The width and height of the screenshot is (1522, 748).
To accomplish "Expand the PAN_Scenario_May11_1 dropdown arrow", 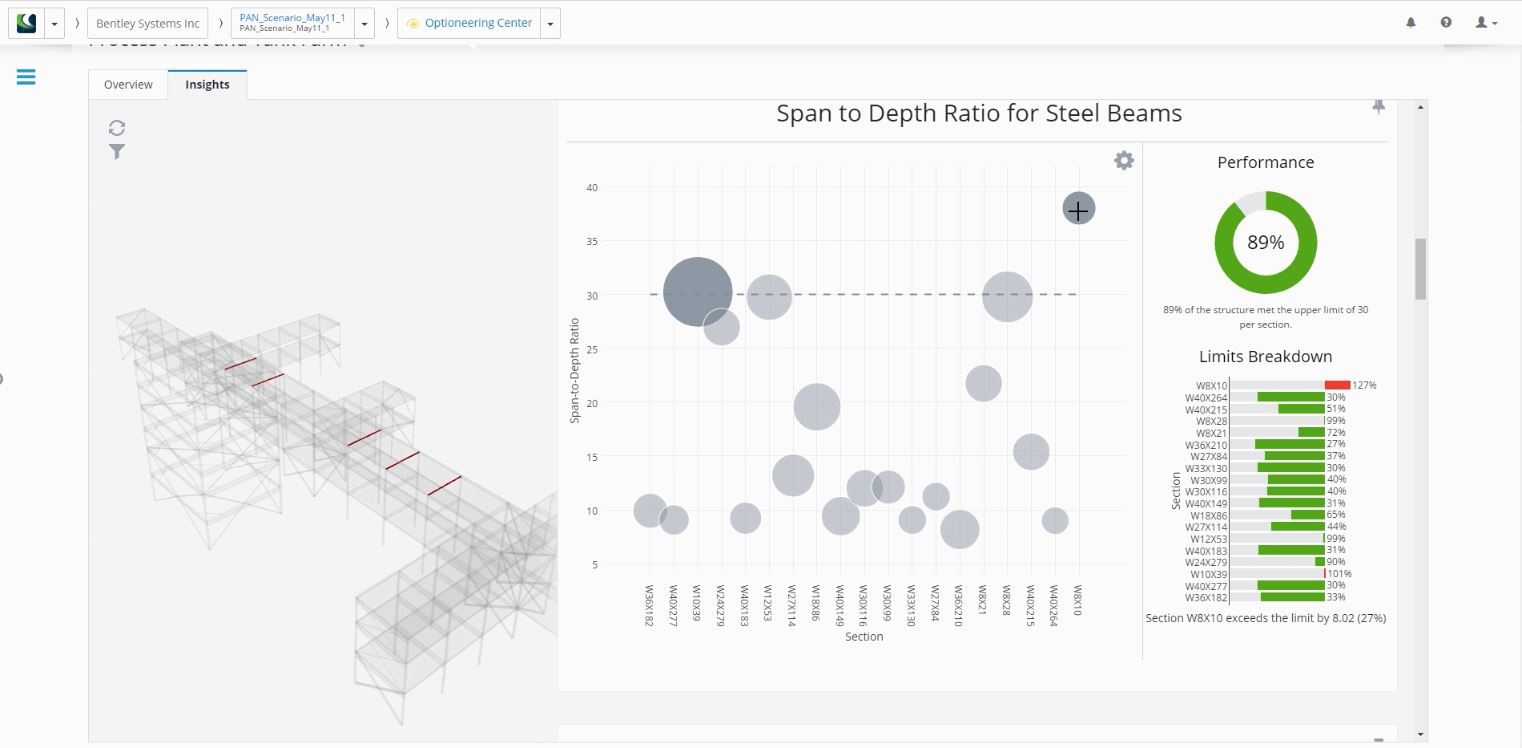I will click(366, 23).
